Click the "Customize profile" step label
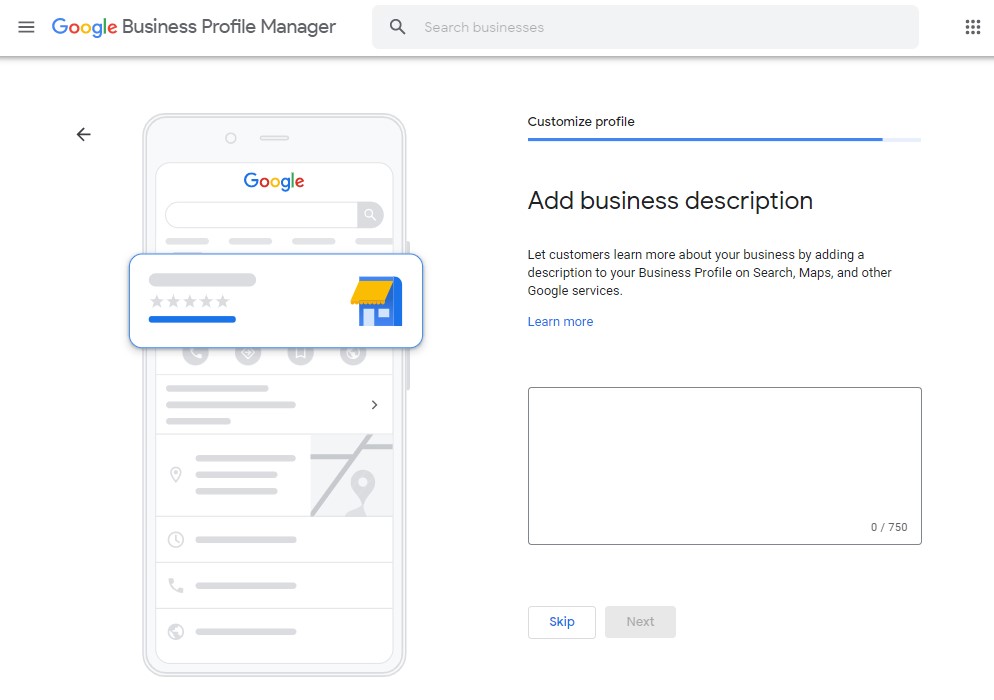 (x=581, y=122)
